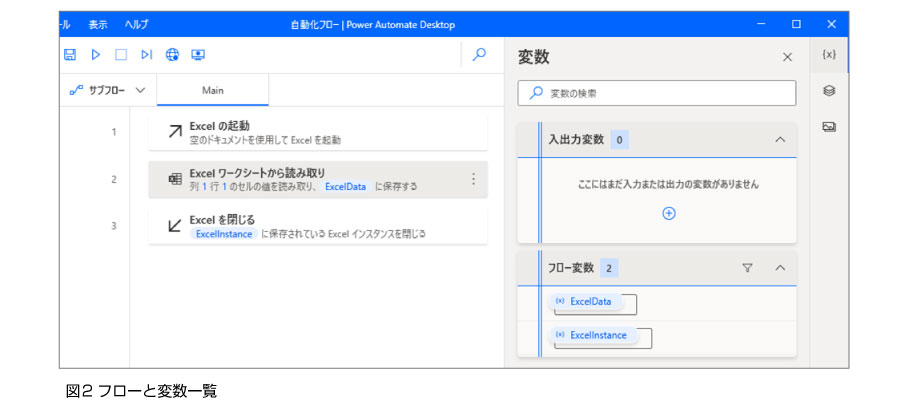Click ExcelData link in step 2
Screen dimensions: 900x412
[346, 186]
